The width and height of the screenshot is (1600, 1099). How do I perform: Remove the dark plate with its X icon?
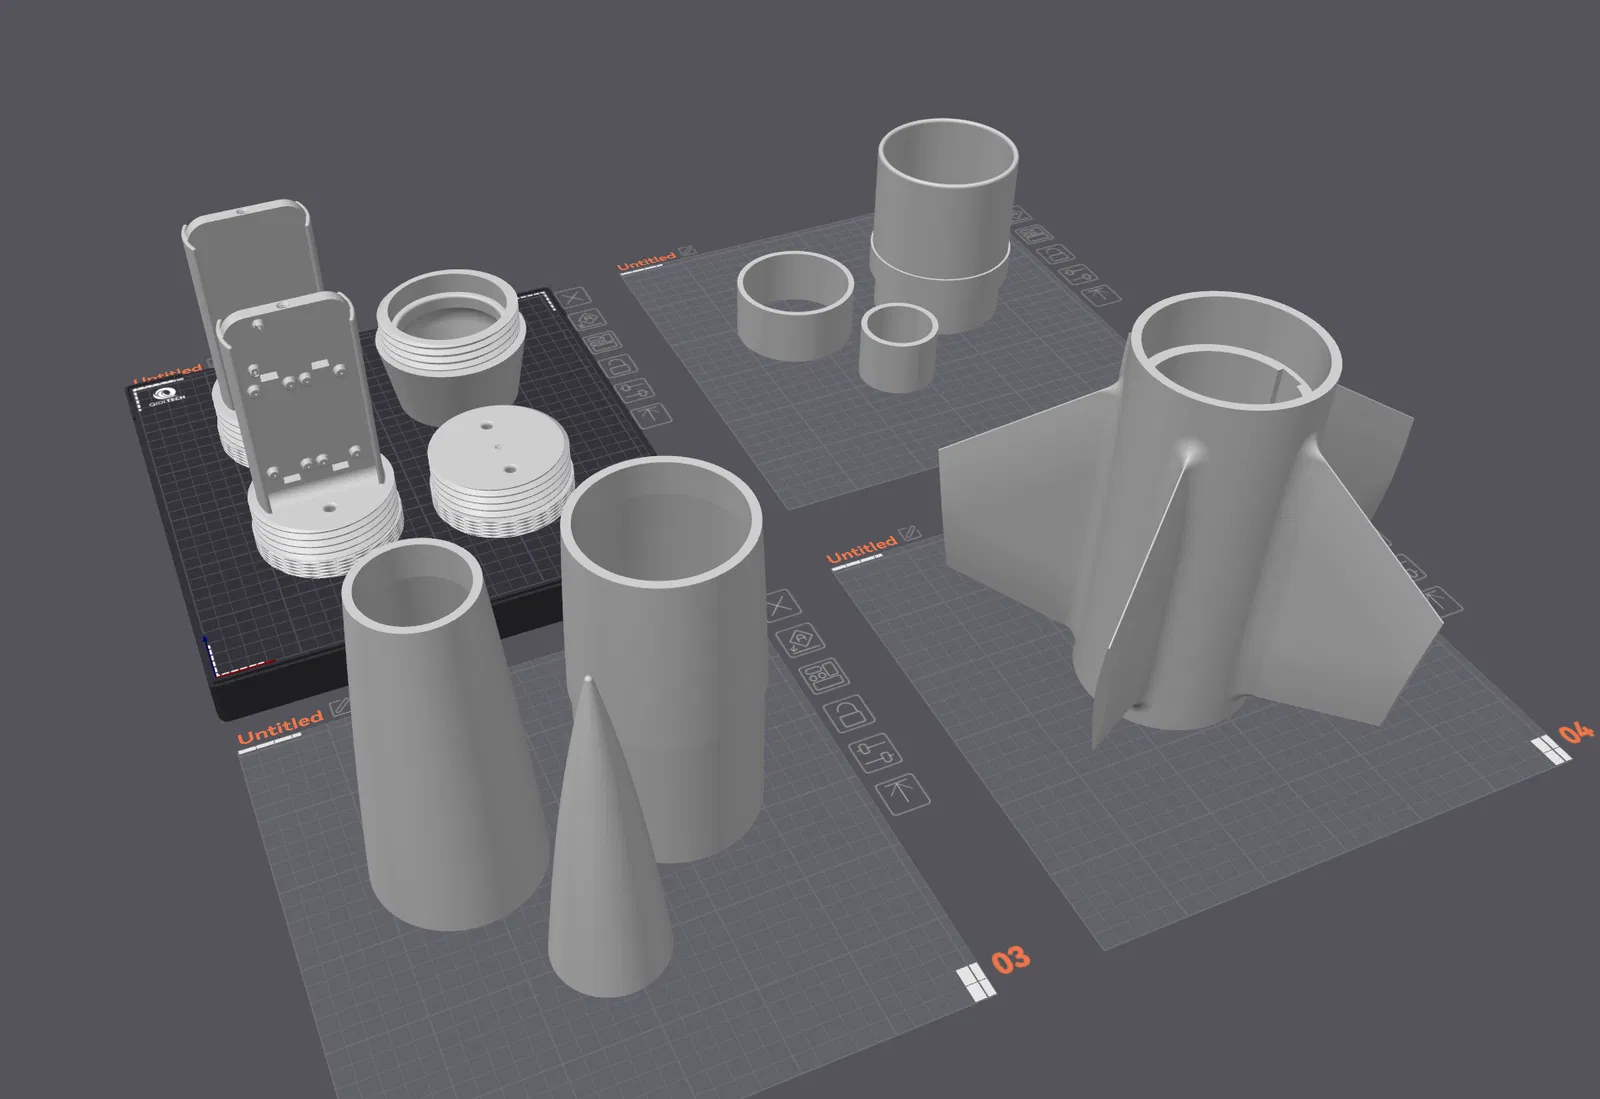click(x=573, y=298)
